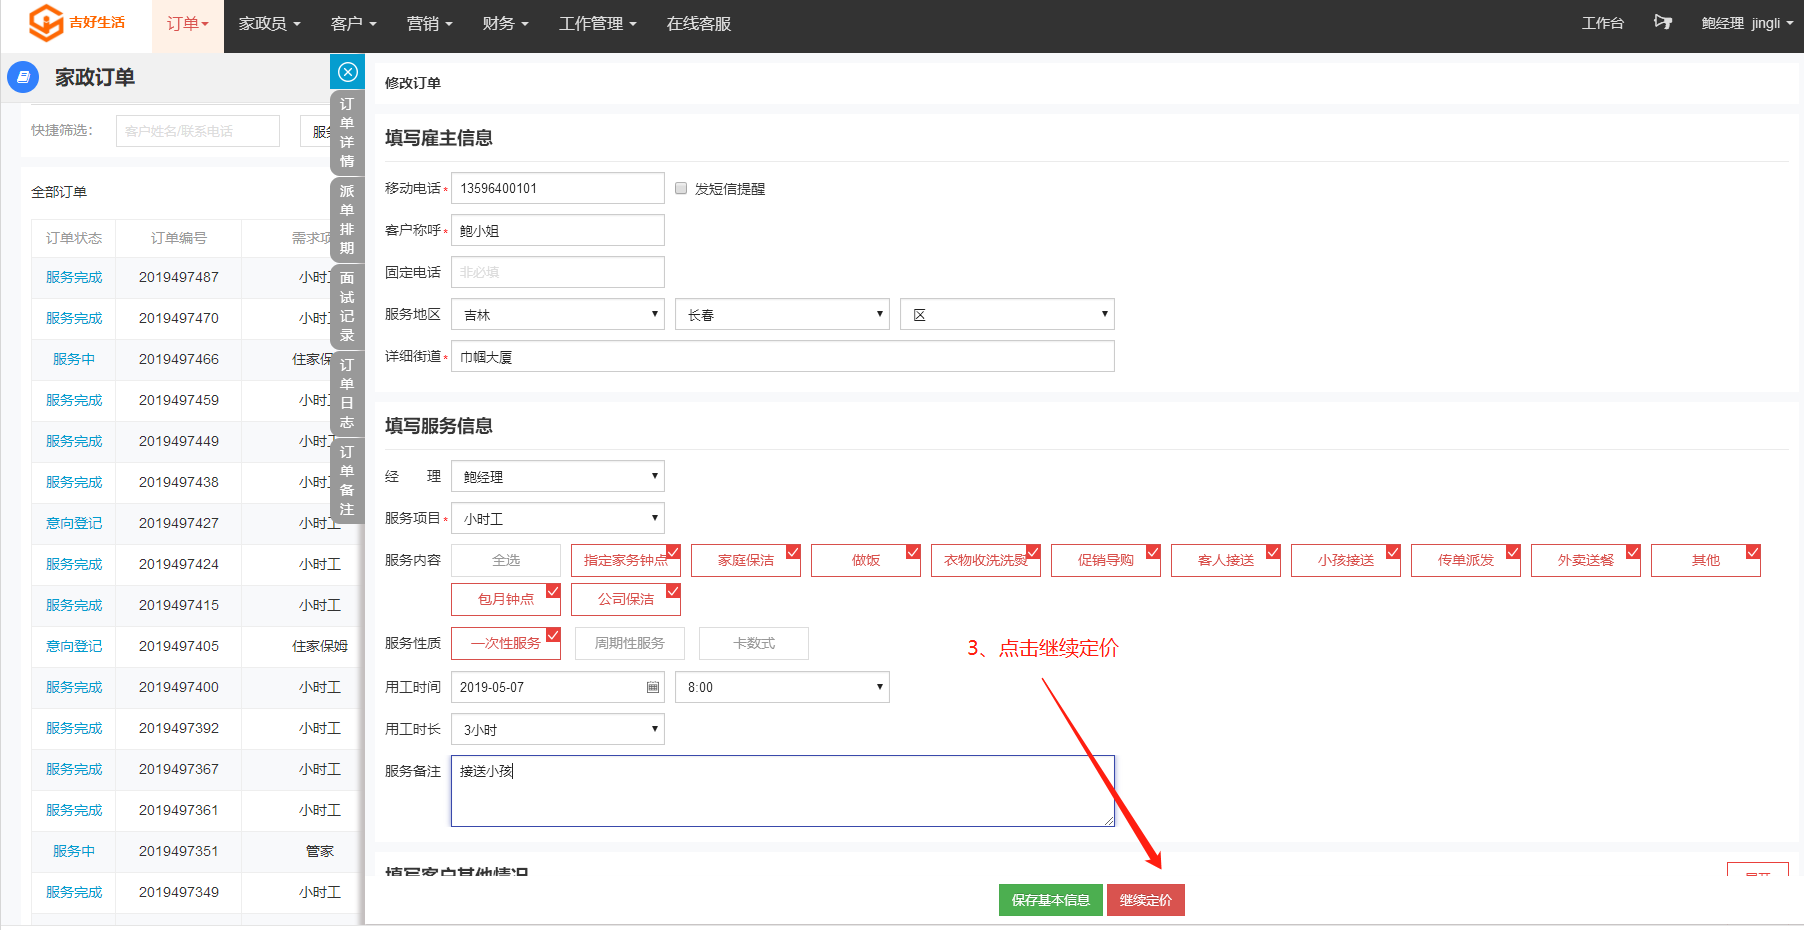Click the 客户称呼 input field
Image resolution: width=1804 pixels, height=930 pixels.
(x=558, y=230)
